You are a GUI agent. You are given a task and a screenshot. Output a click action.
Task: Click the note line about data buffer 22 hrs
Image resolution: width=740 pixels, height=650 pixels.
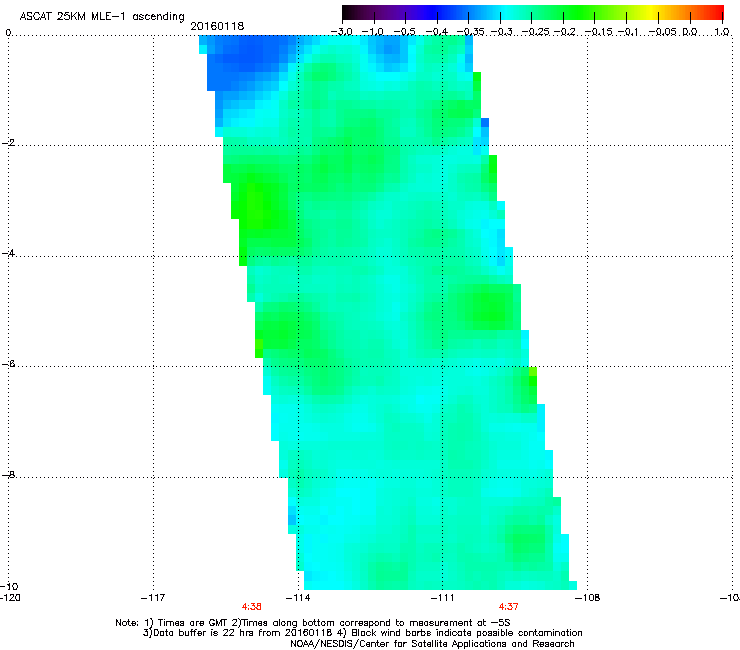pos(362,633)
